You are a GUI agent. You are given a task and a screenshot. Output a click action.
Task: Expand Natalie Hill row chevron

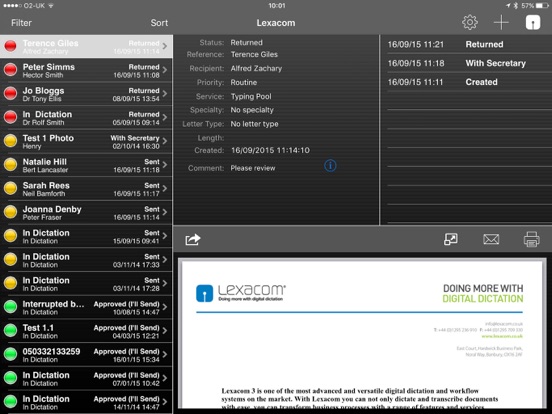point(165,164)
